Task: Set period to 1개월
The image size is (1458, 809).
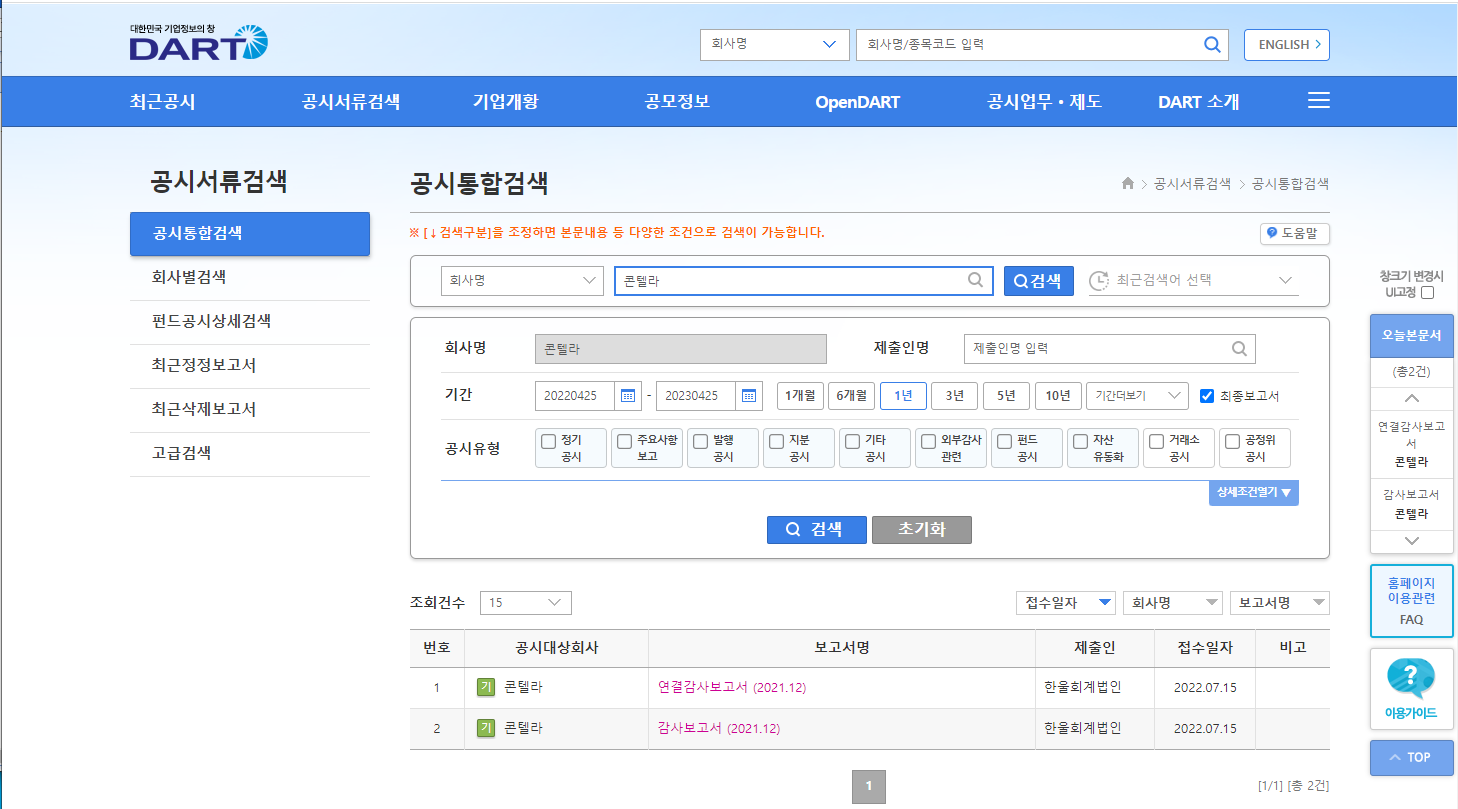Action: [x=800, y=396]
